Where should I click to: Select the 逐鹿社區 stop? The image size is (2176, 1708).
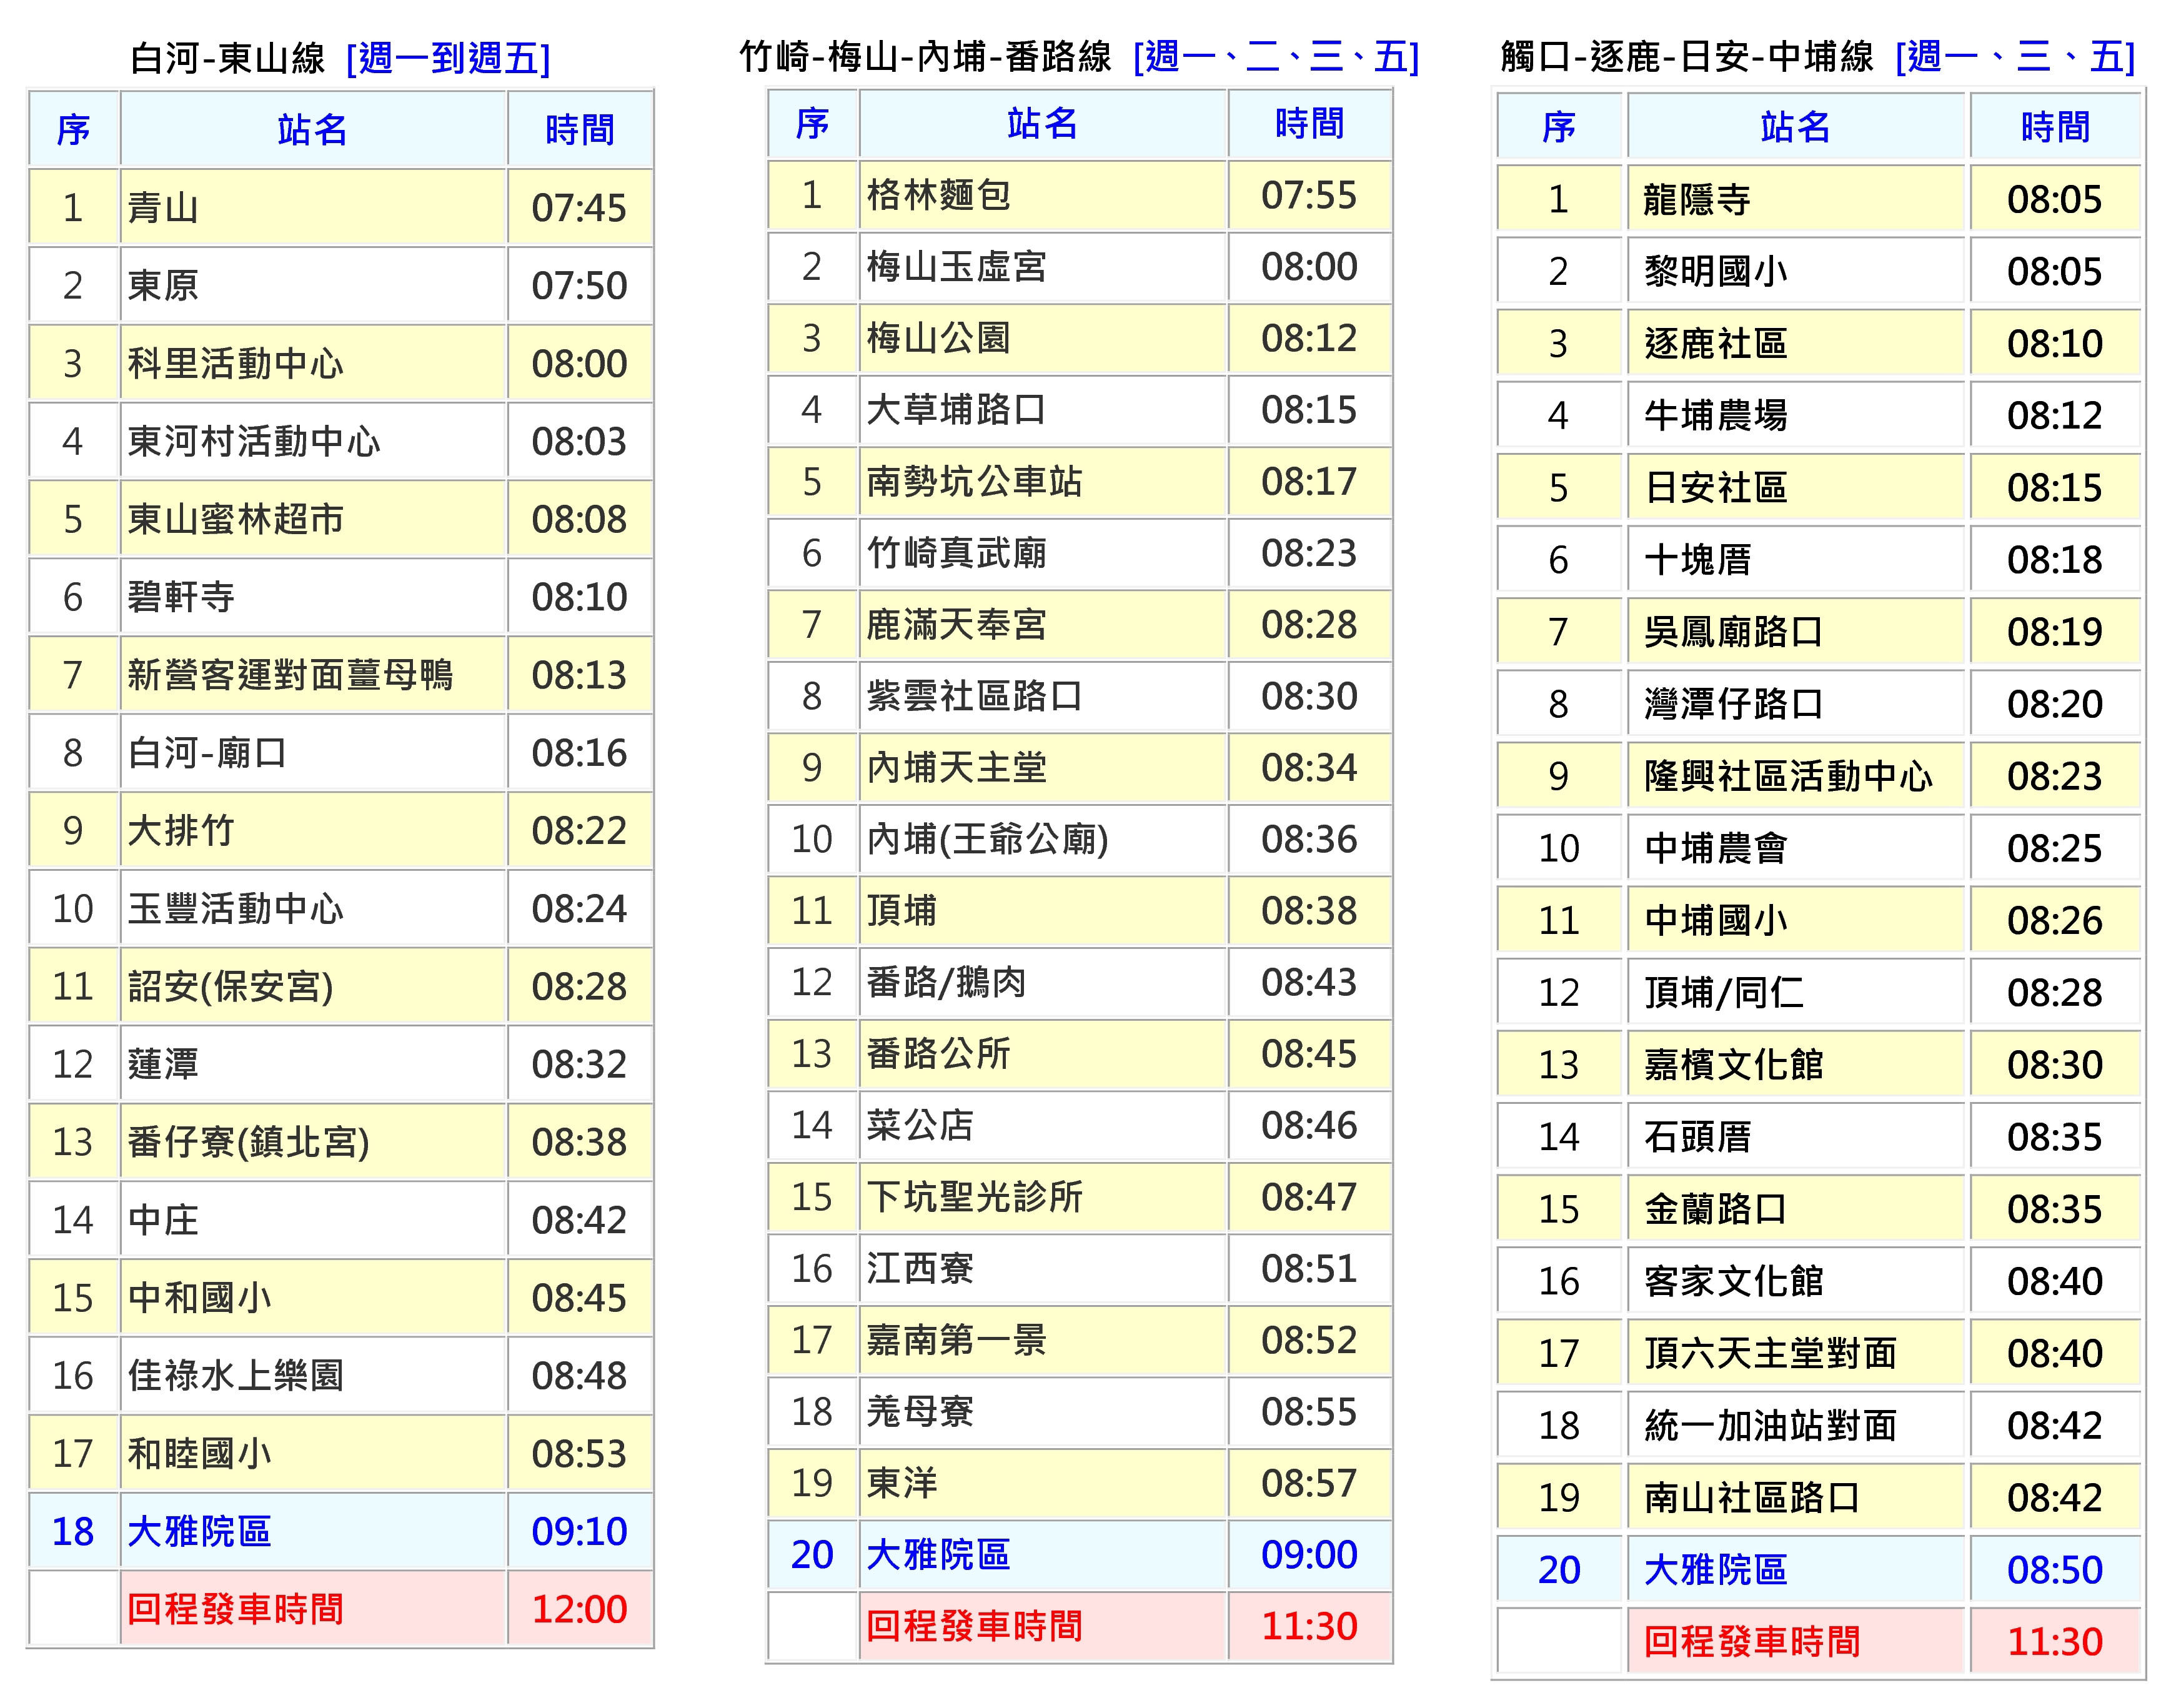coord(1715,344)
